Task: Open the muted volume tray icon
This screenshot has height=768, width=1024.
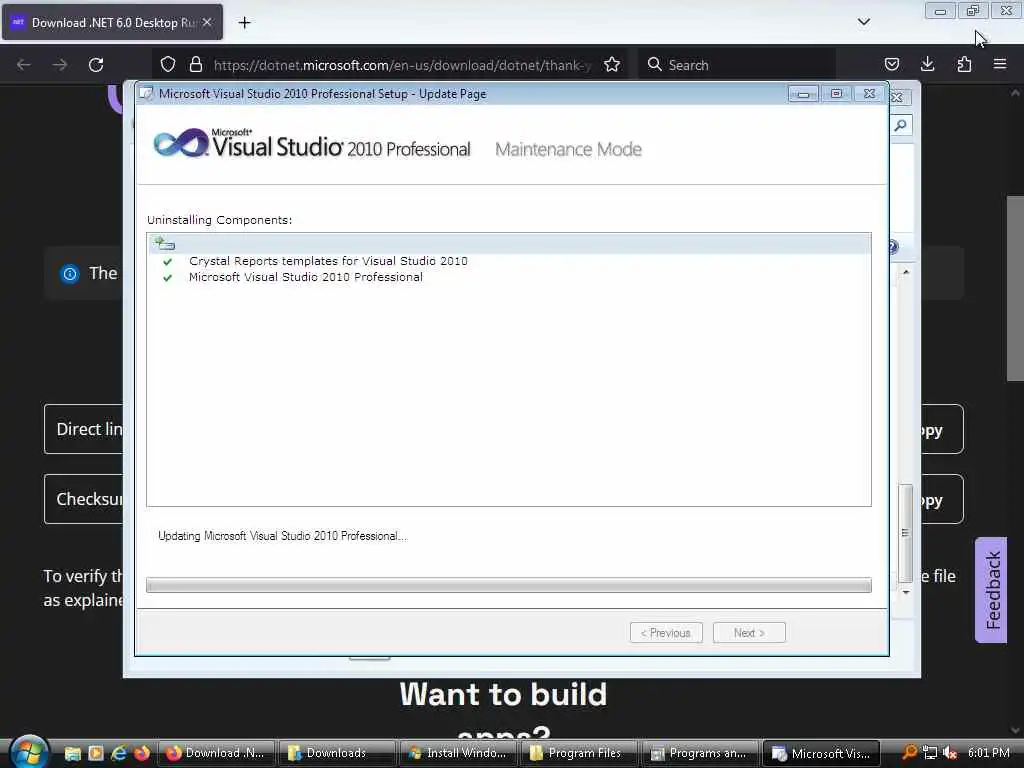Action: tap(950, 753)
